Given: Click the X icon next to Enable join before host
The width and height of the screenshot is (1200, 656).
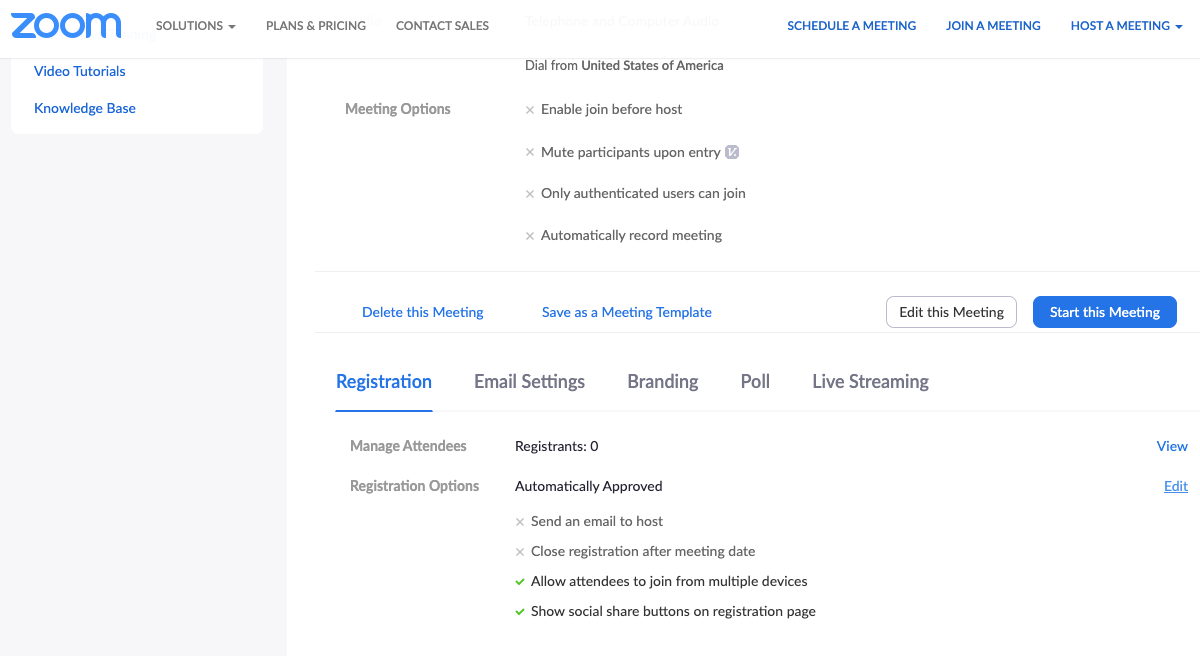Looking at the screenshot, I should pyautogui.click(x=530, y=110).
